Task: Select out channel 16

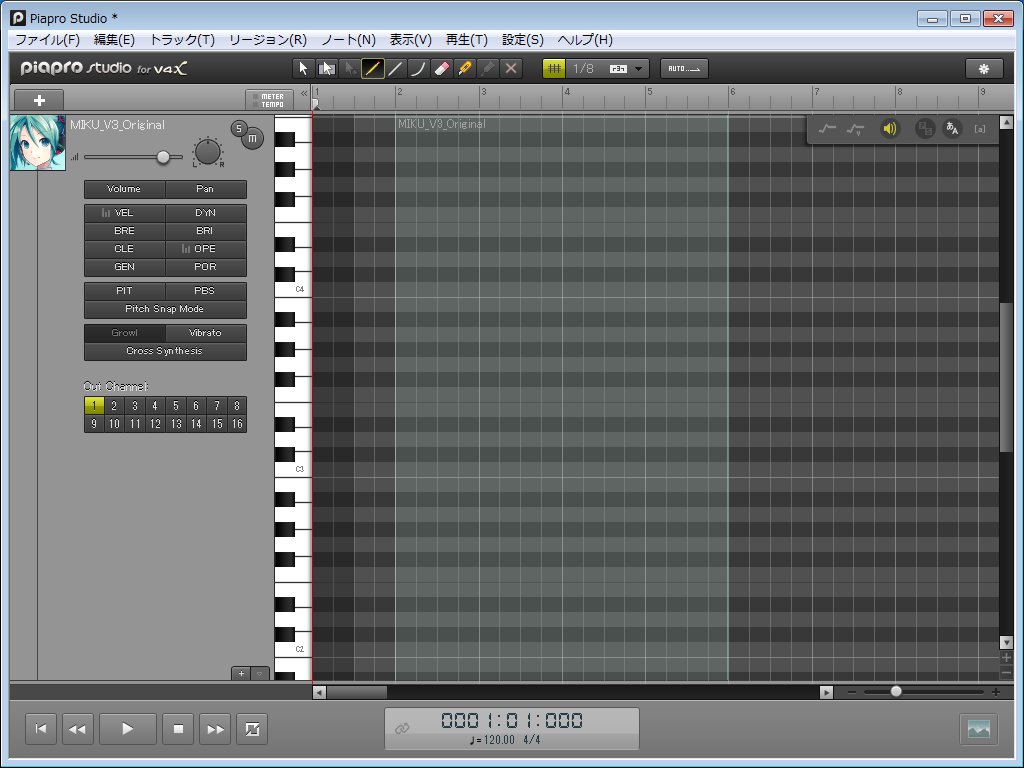Action: [237, 424]
